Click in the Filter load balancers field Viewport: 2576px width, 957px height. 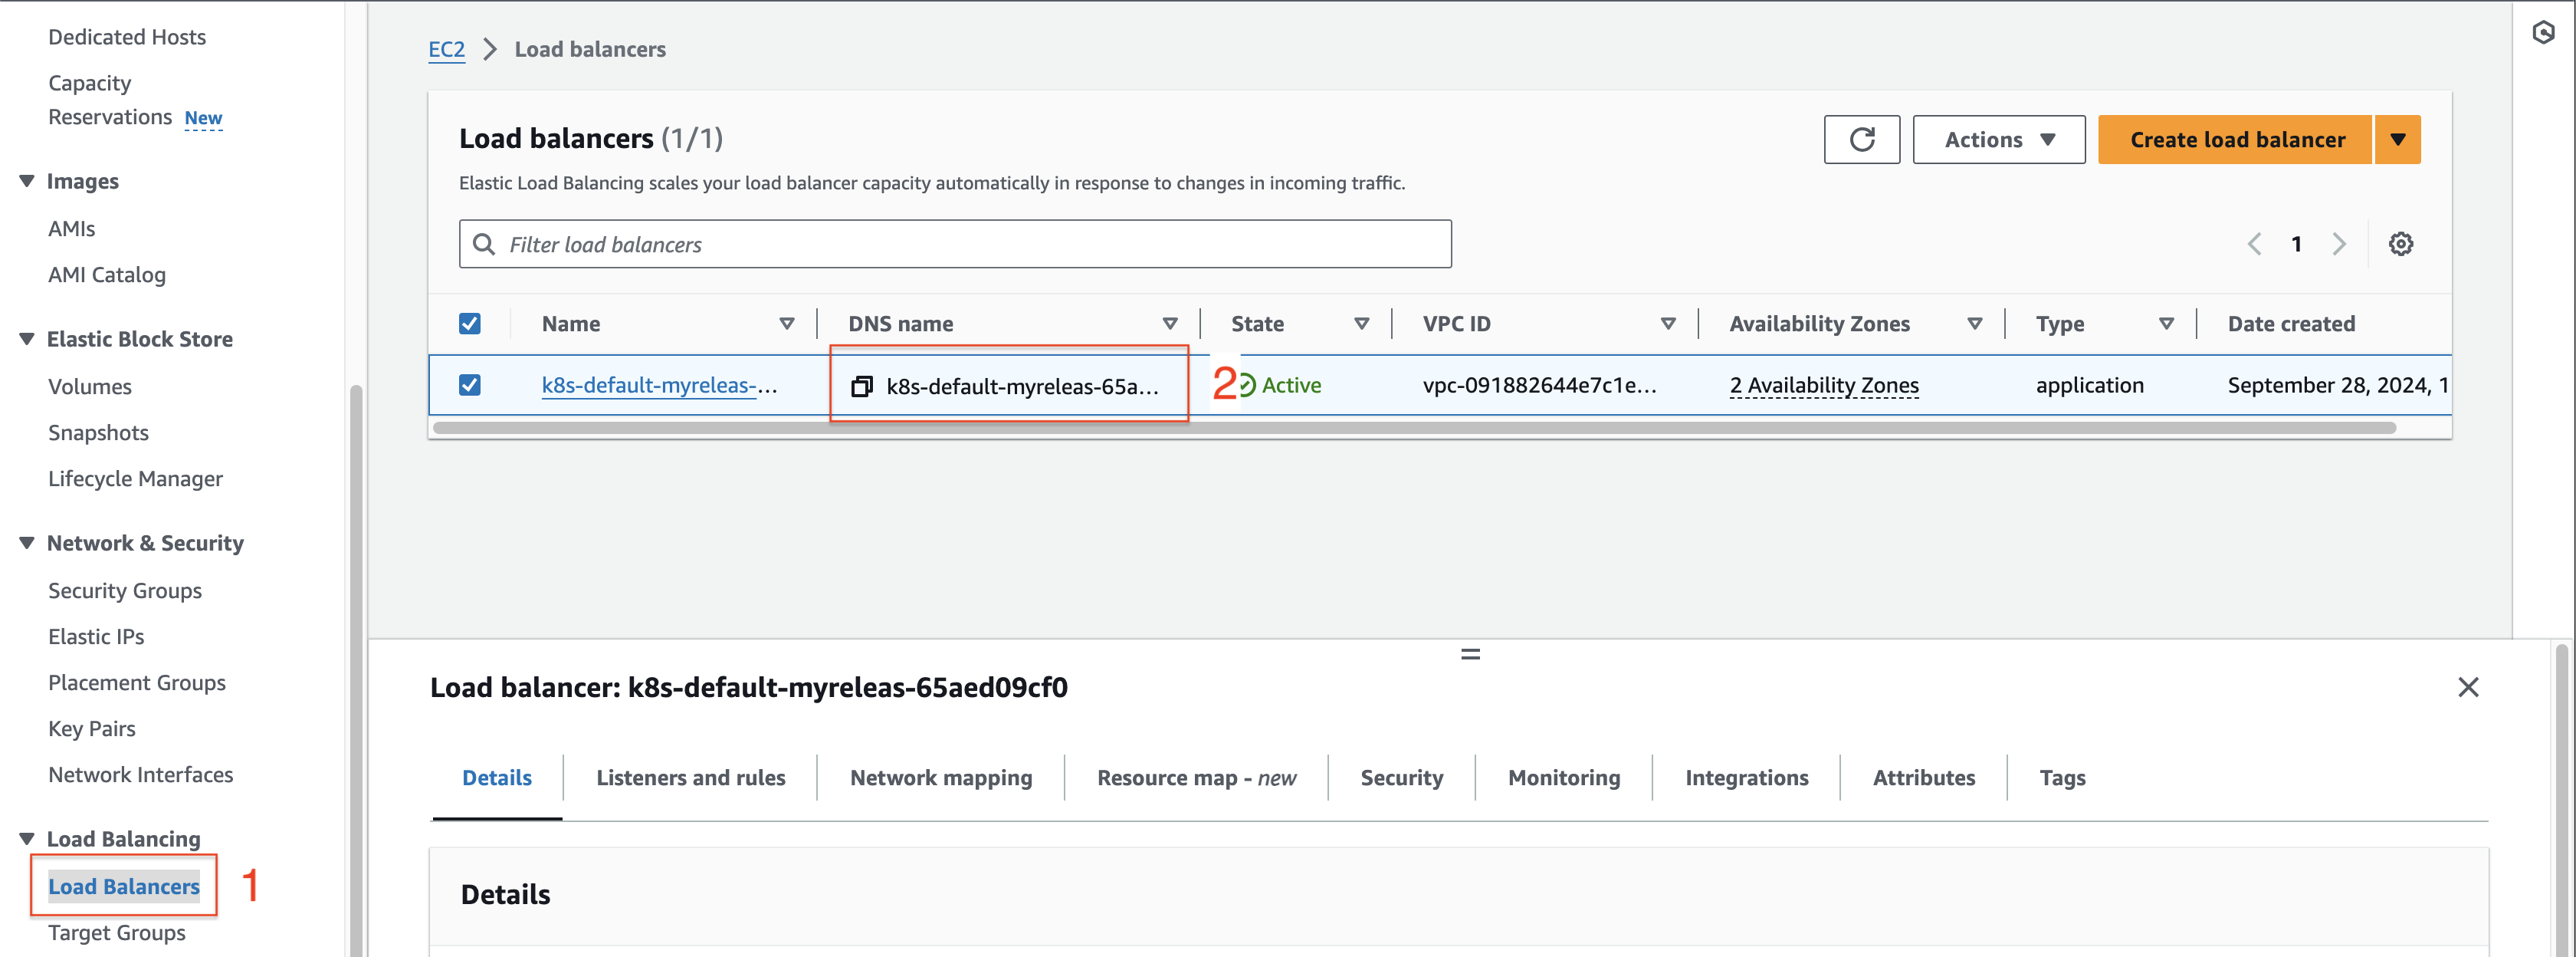click(x=955, y=244)
